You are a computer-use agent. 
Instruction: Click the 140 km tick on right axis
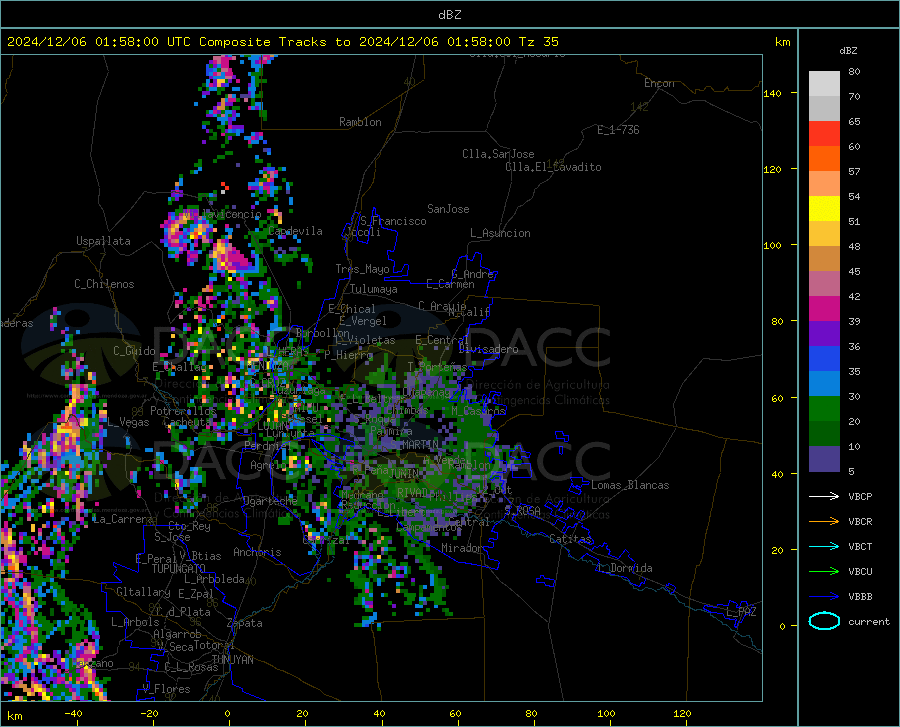(773, 93)
